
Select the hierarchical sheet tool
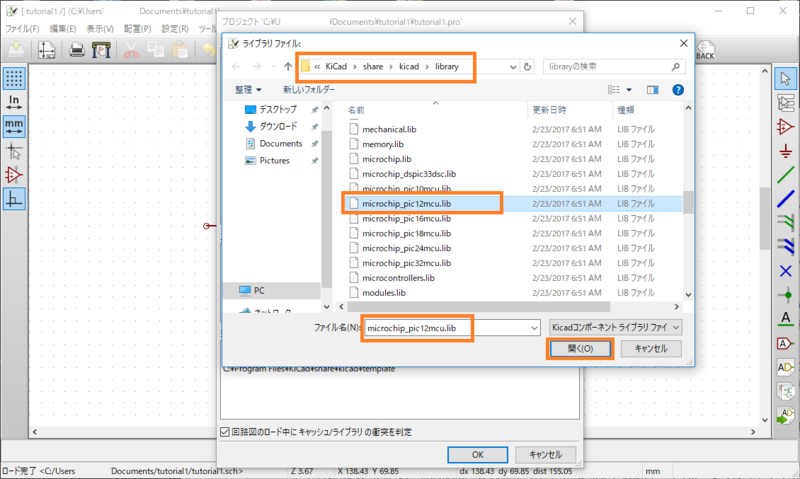[785, 391]
